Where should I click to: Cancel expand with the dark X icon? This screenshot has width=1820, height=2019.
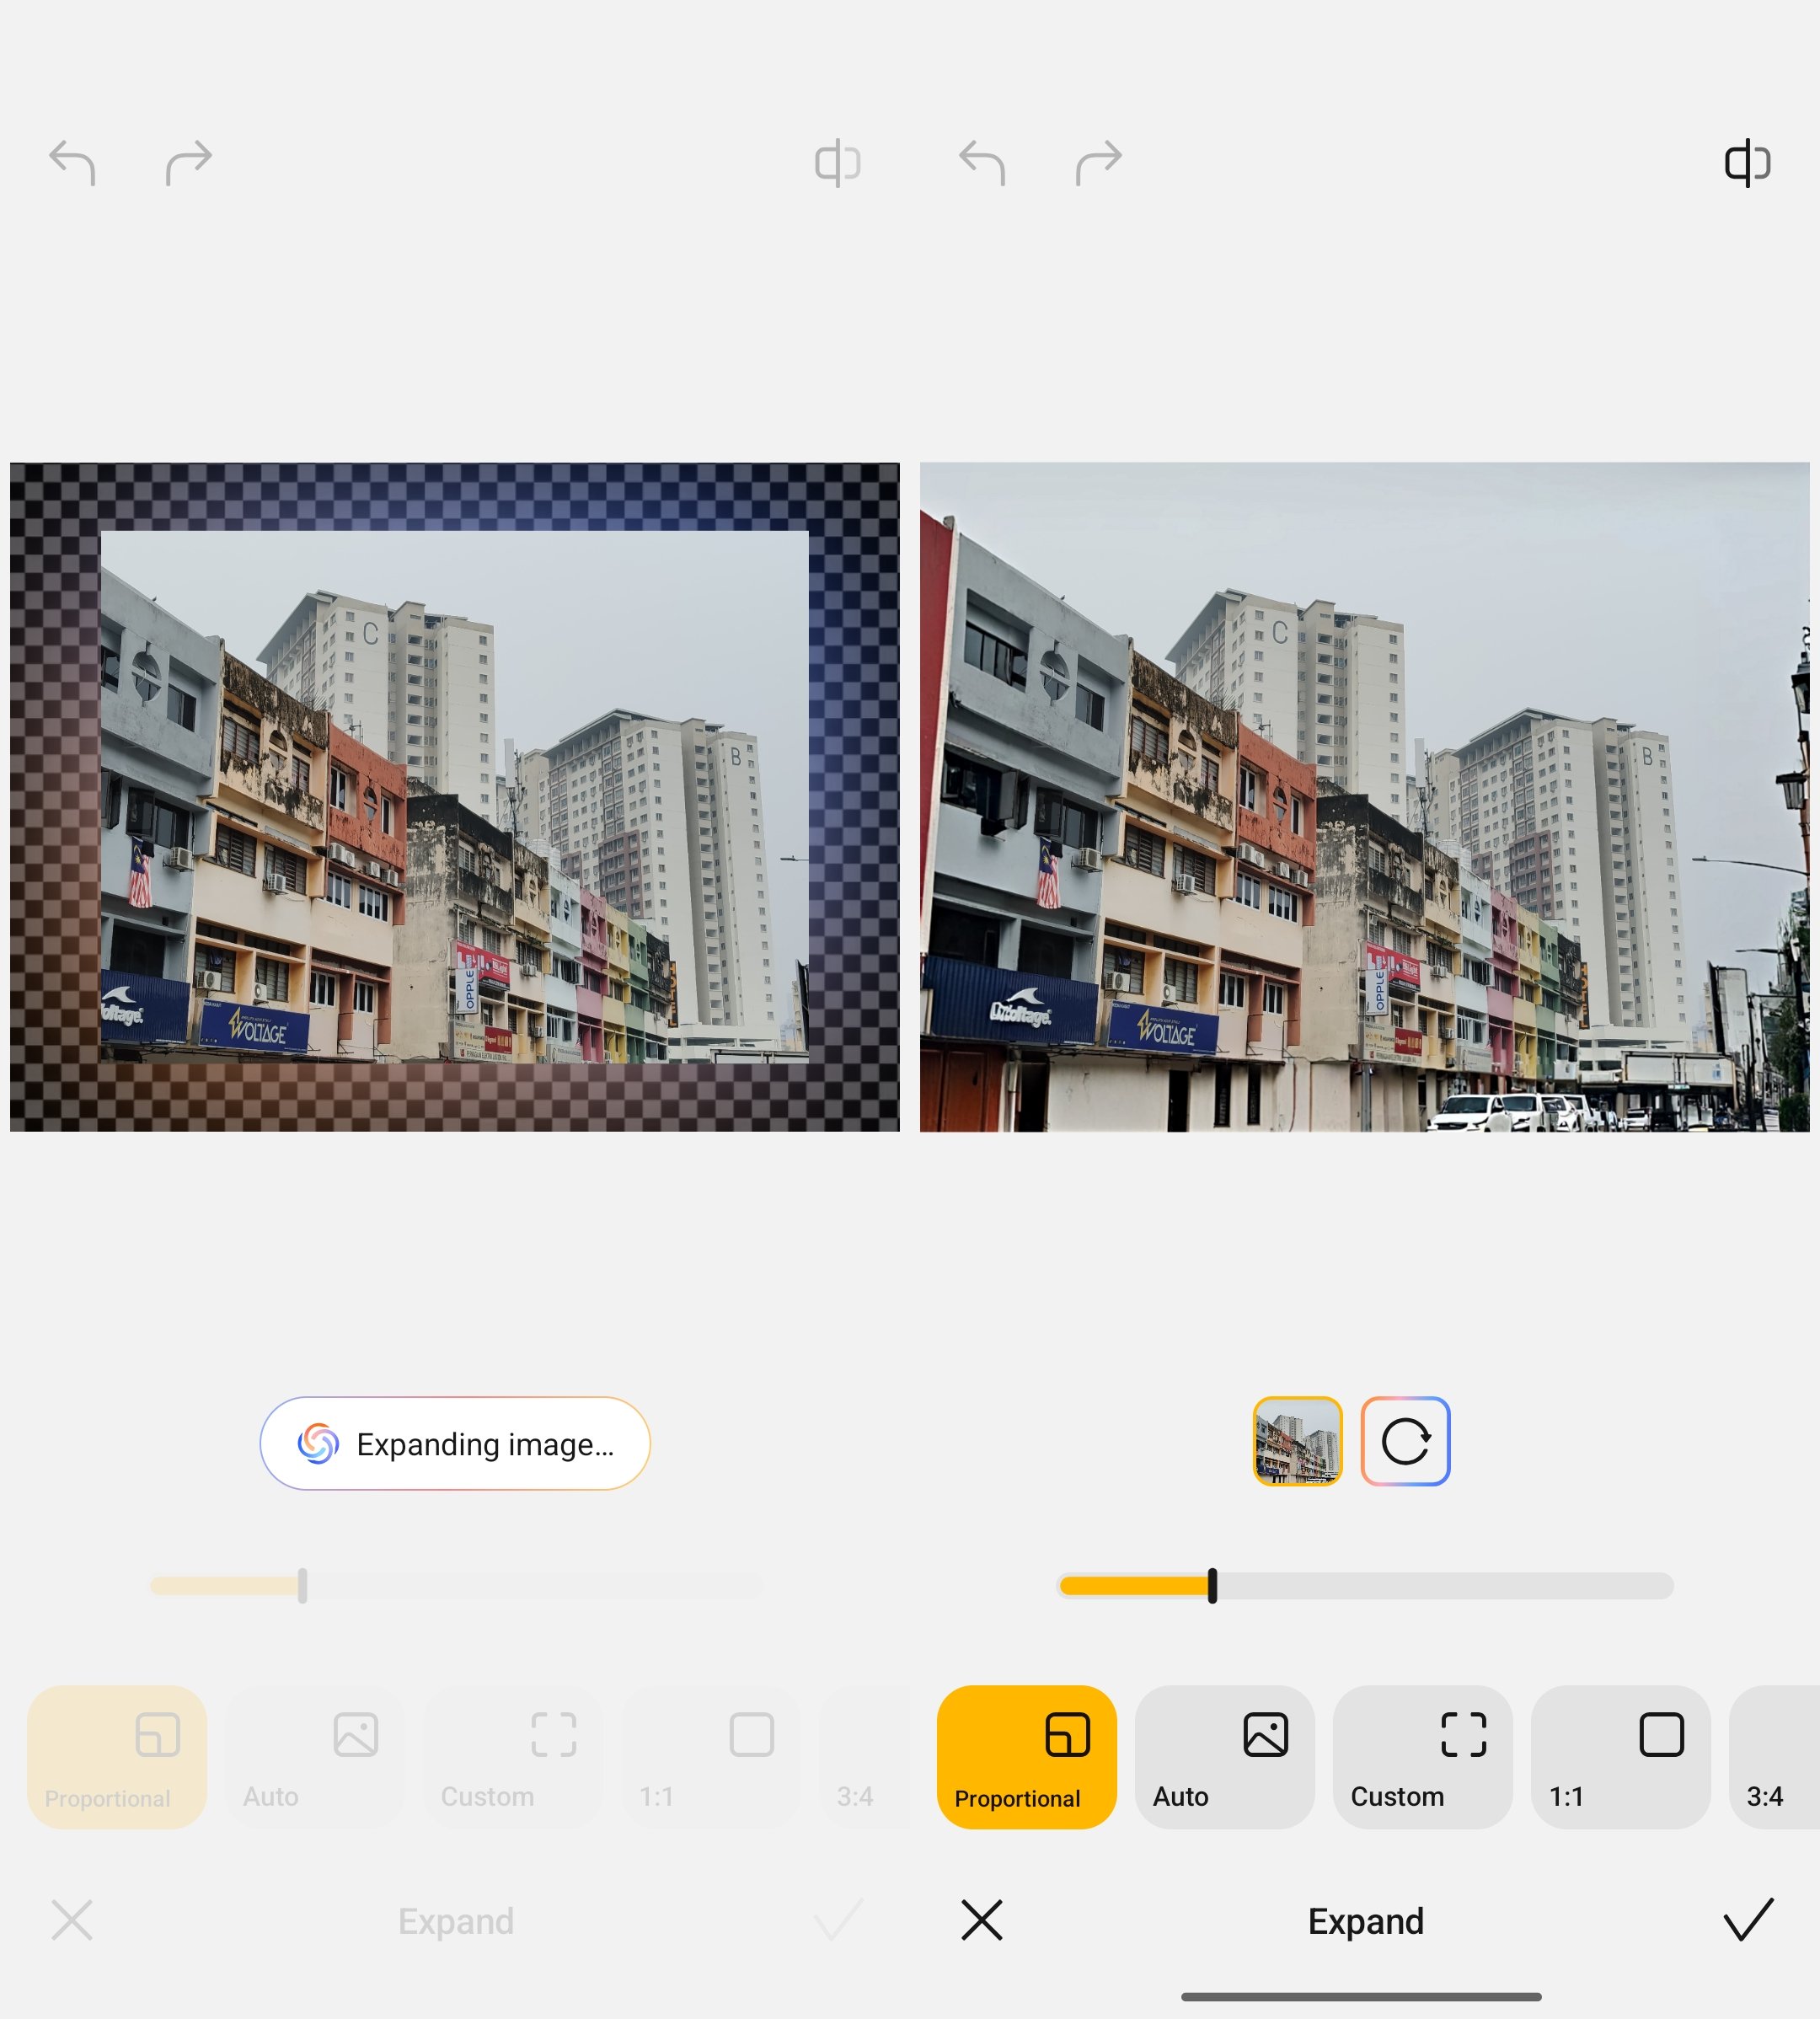(982, 1920)
